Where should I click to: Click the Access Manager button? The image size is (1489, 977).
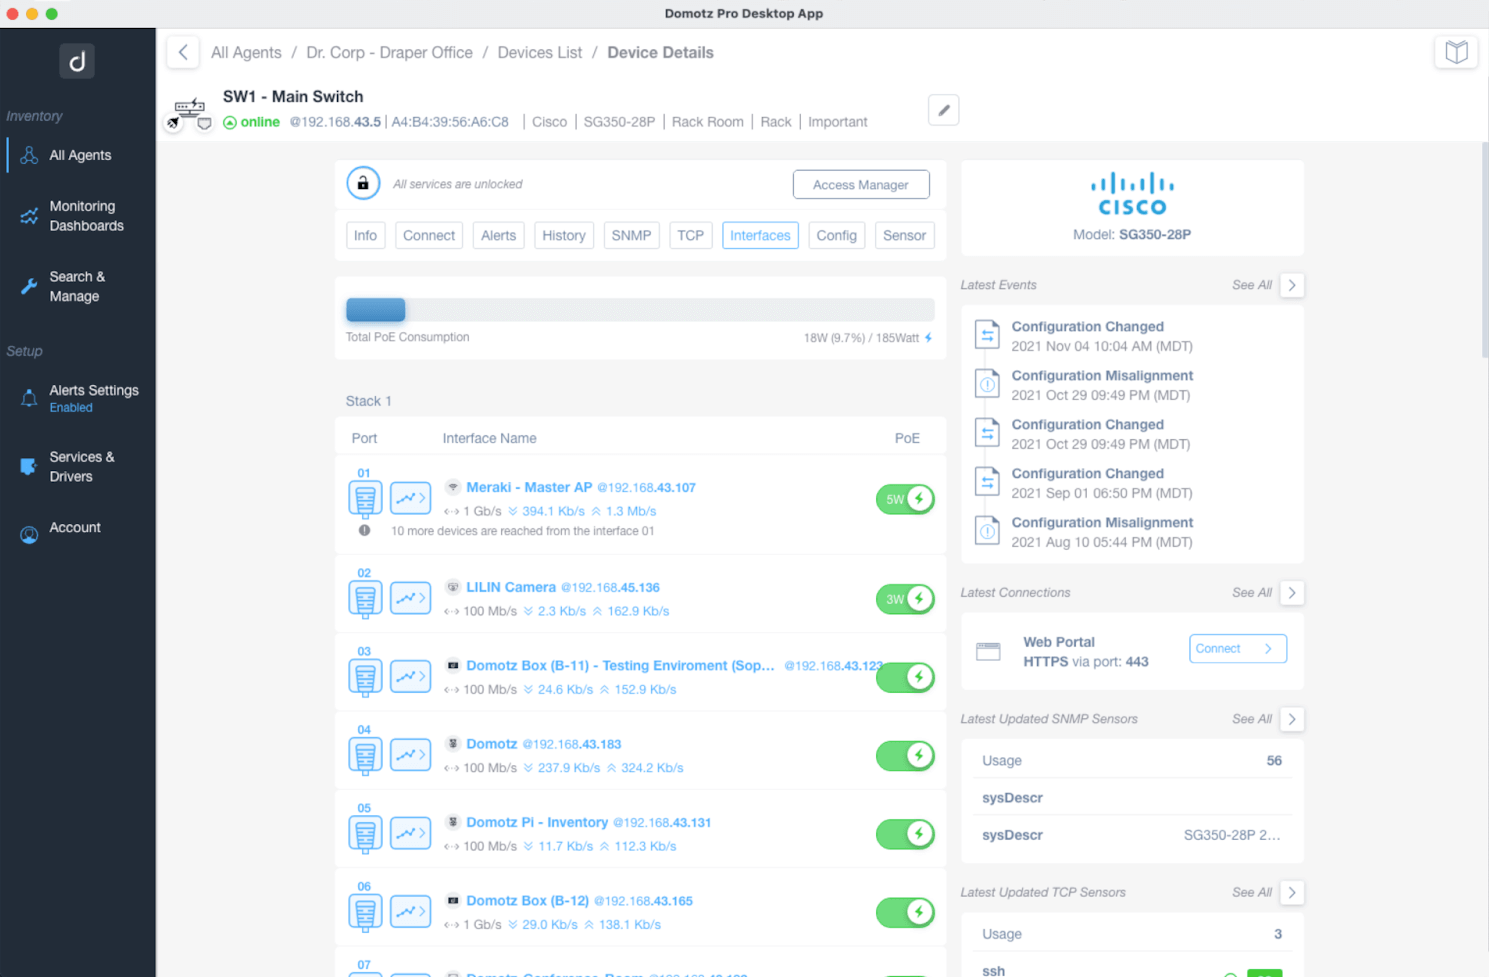click(x=860, y=185)
